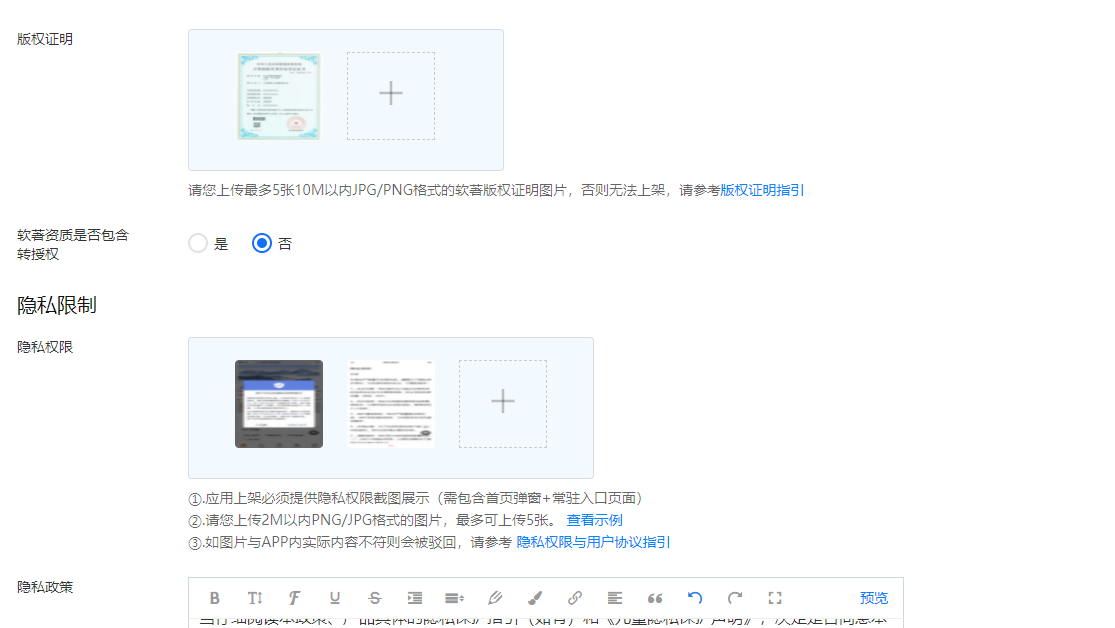Insert a blockquote using the quote icon
The image size is (1115, 628).
(655, 598)
